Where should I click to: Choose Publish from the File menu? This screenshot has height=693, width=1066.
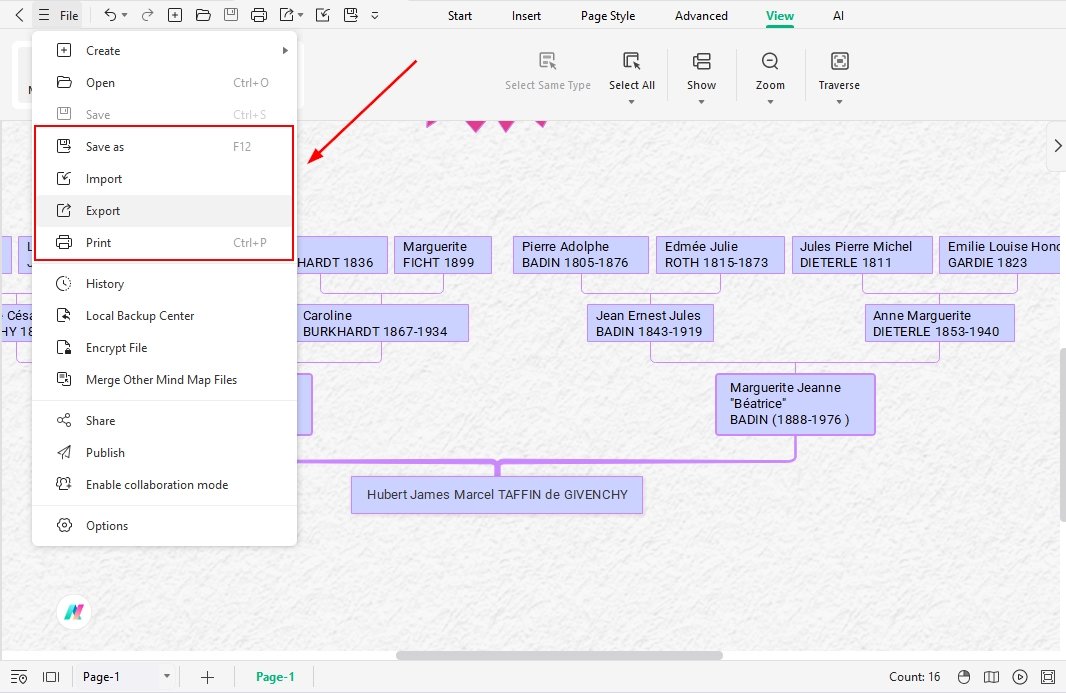click(165, 452)
